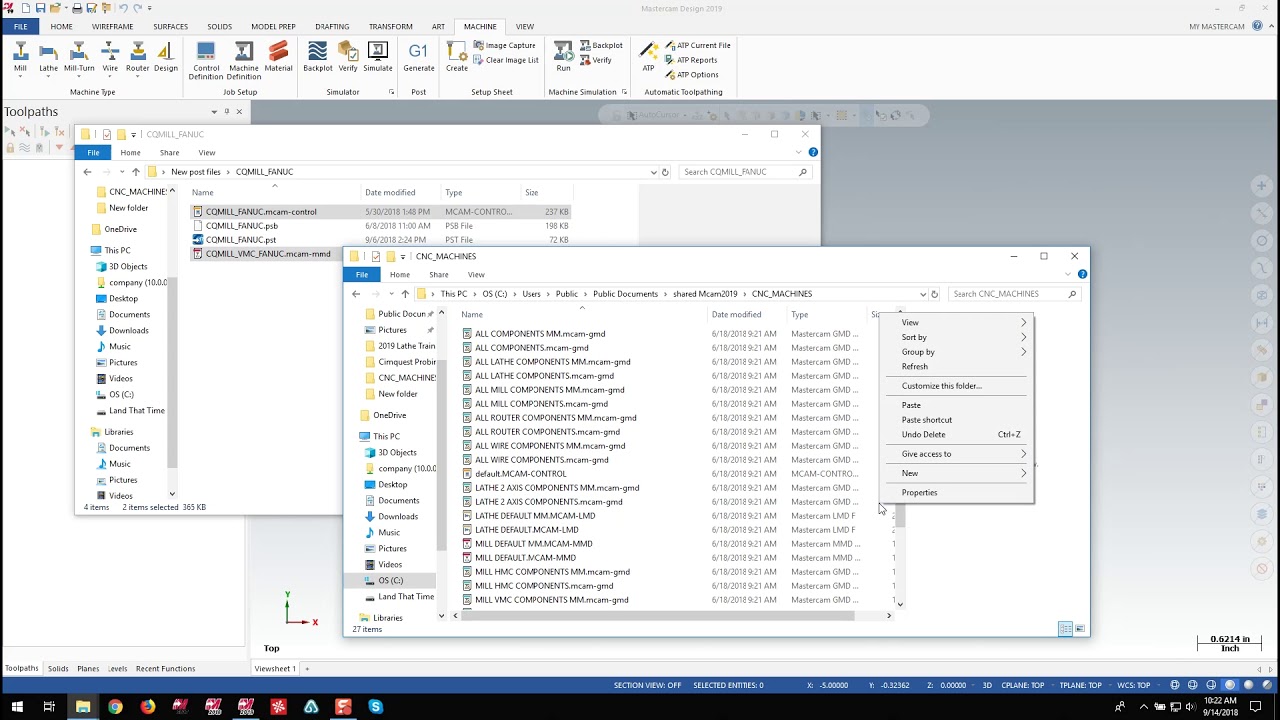Select CQMILL_FANUC.psb file in the back window

[241, 226]
